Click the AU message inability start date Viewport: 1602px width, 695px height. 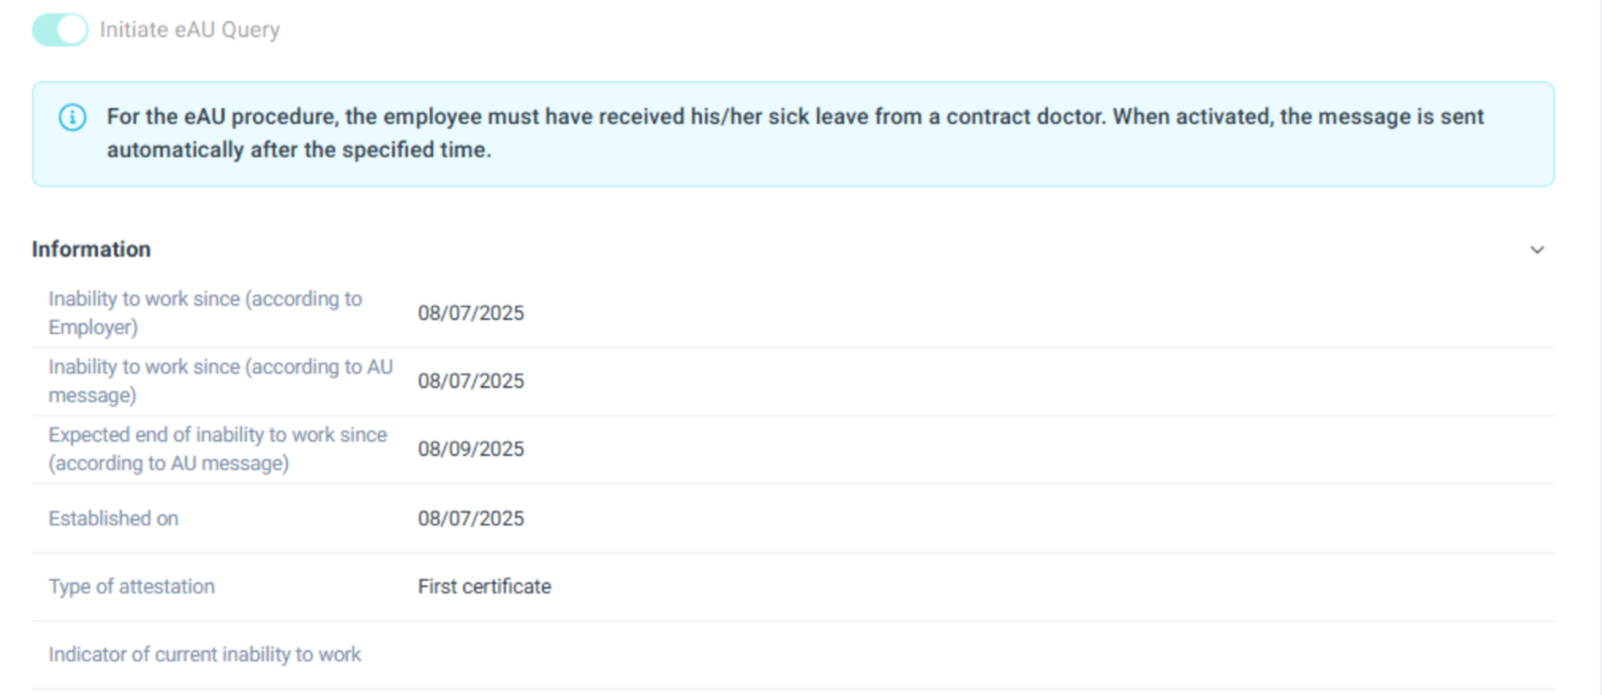tap(471, 381)
